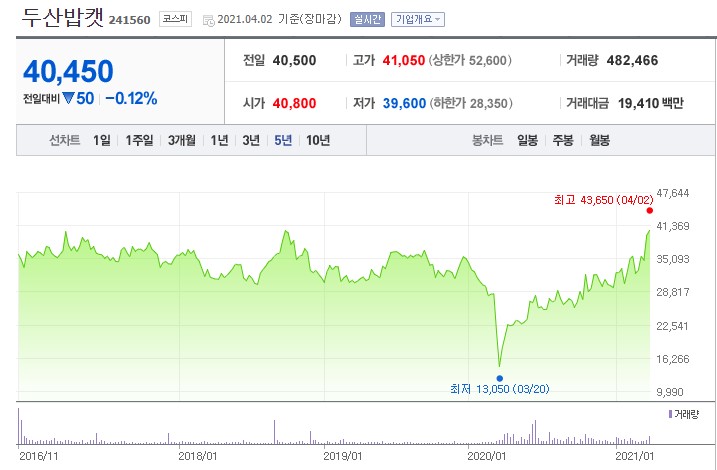The height and width of the screenshot is (470, 717).
Task: Click the 저가 value 39,600
Action: coord(404,103)
